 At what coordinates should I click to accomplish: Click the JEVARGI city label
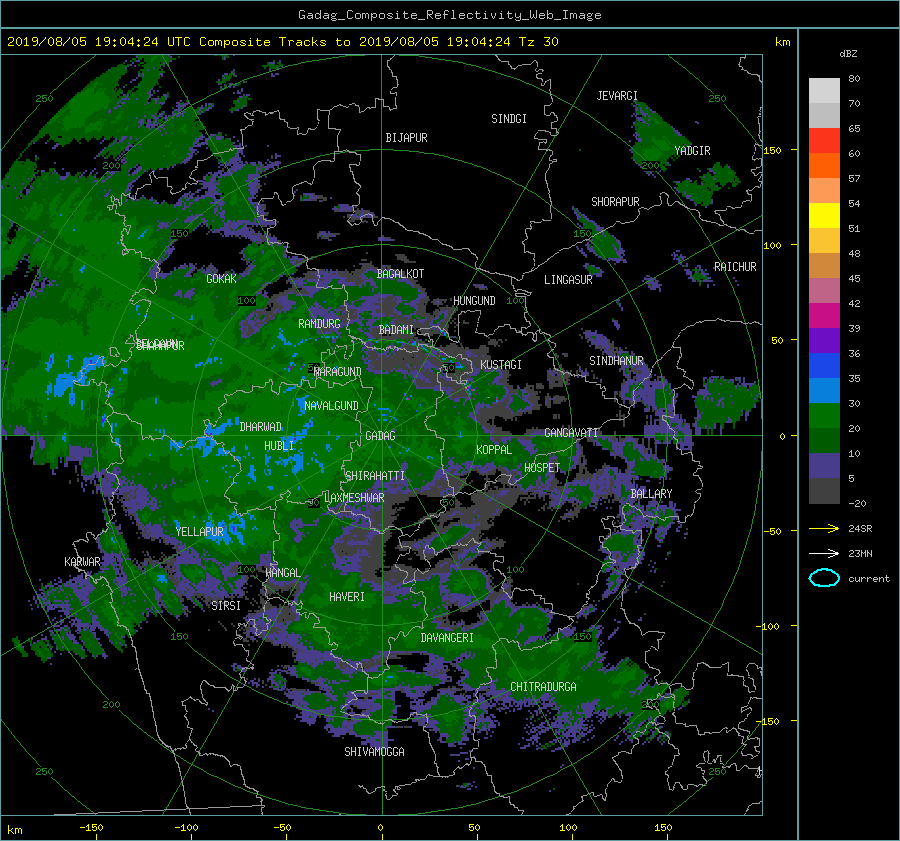click(617, 96)
